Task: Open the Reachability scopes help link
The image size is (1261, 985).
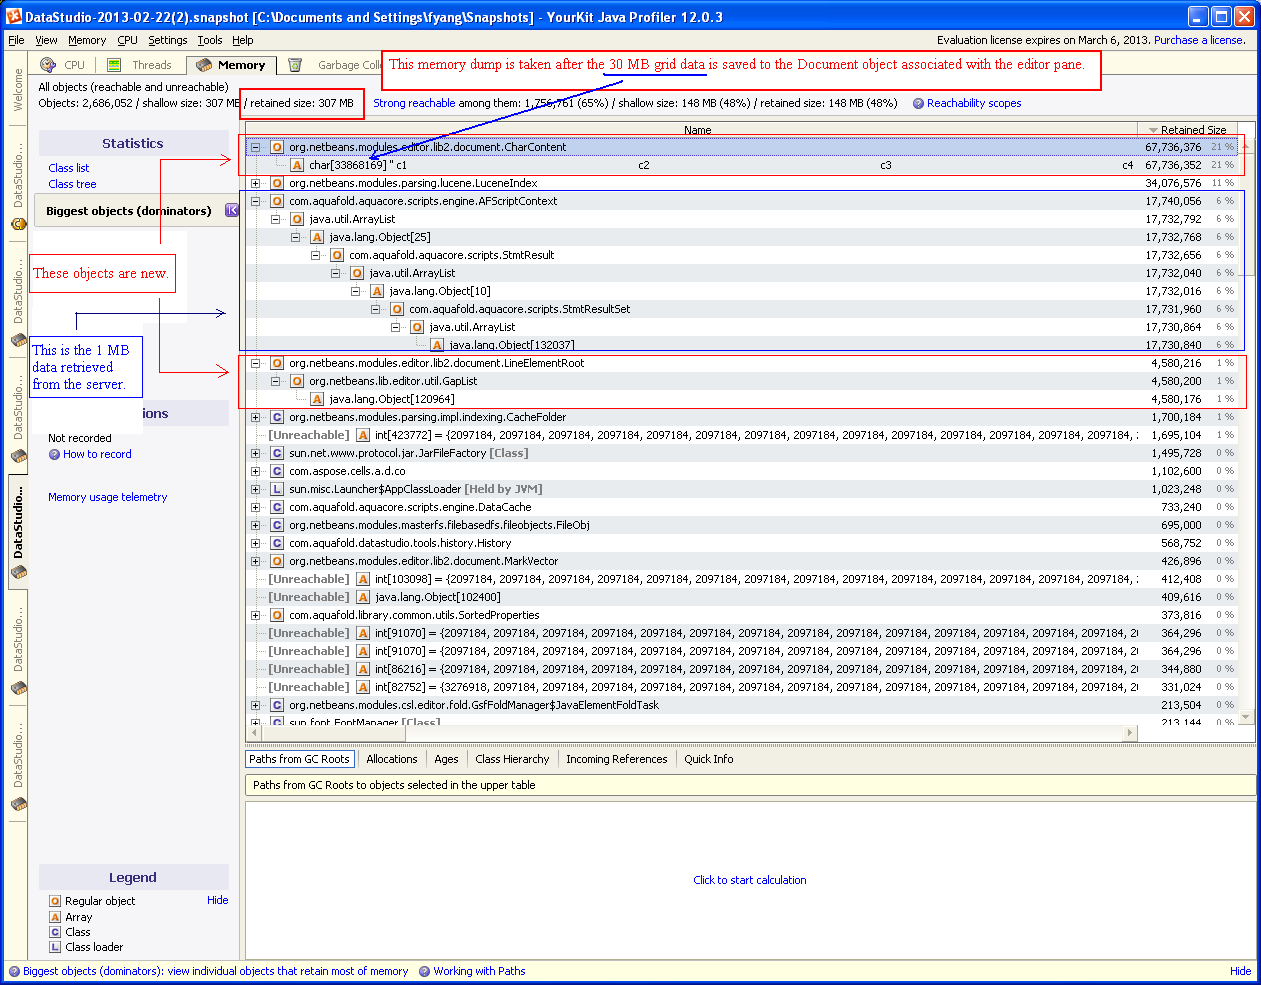Action: (x=974, y=103)
